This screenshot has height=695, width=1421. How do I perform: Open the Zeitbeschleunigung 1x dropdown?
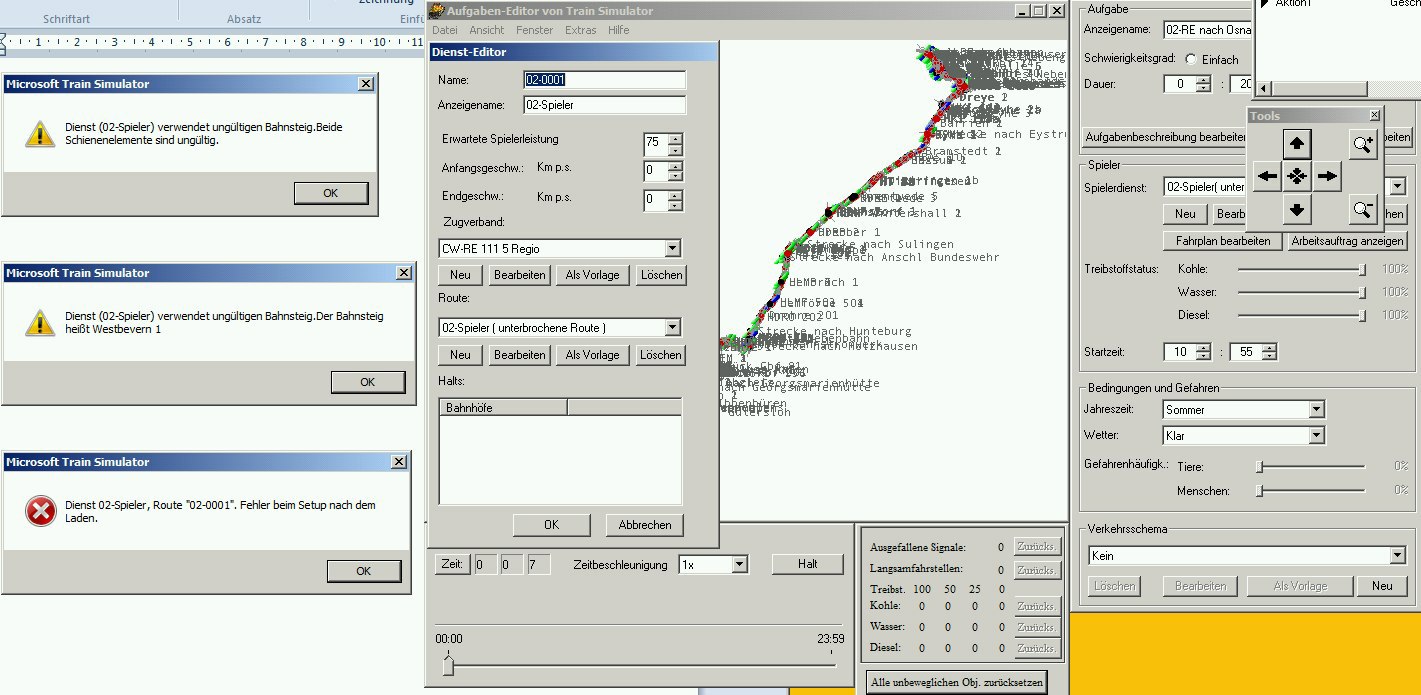point(739,565)
